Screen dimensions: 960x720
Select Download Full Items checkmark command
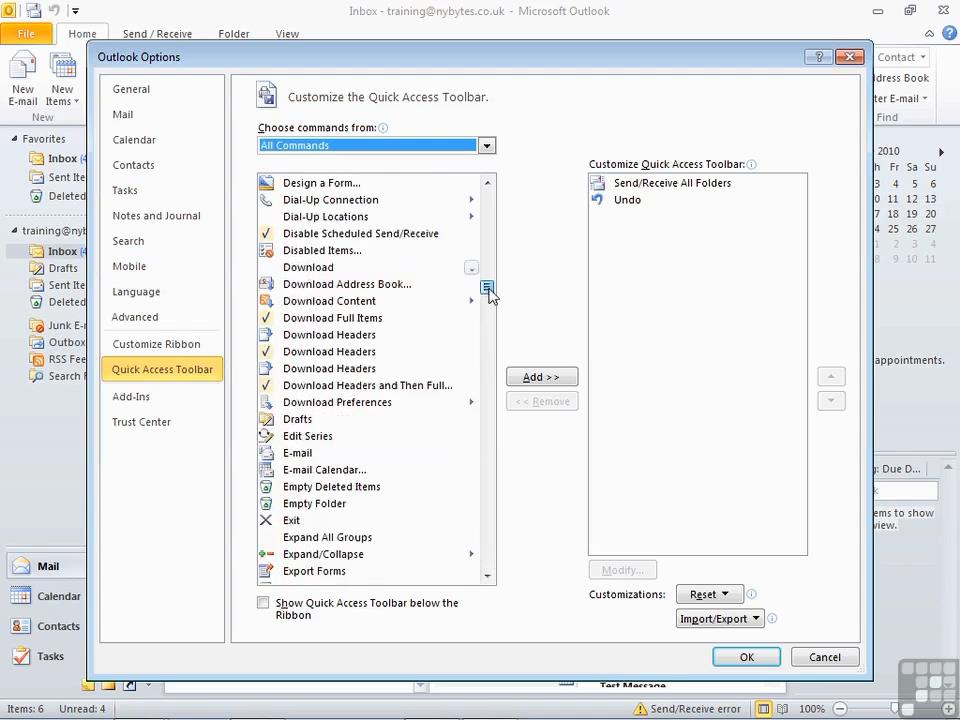[x=367, y=318]
